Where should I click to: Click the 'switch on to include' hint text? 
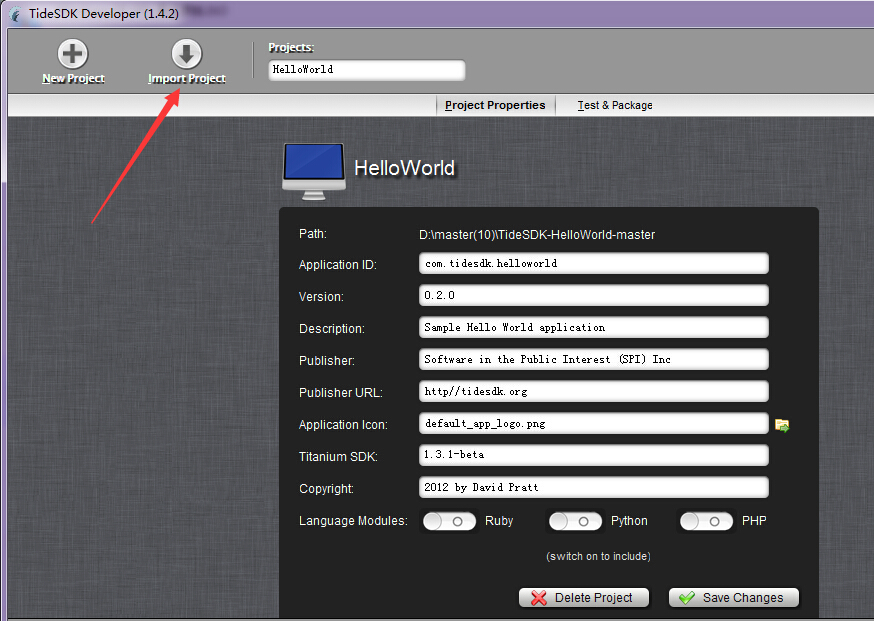pyautogui.click(x=598, y=556)
